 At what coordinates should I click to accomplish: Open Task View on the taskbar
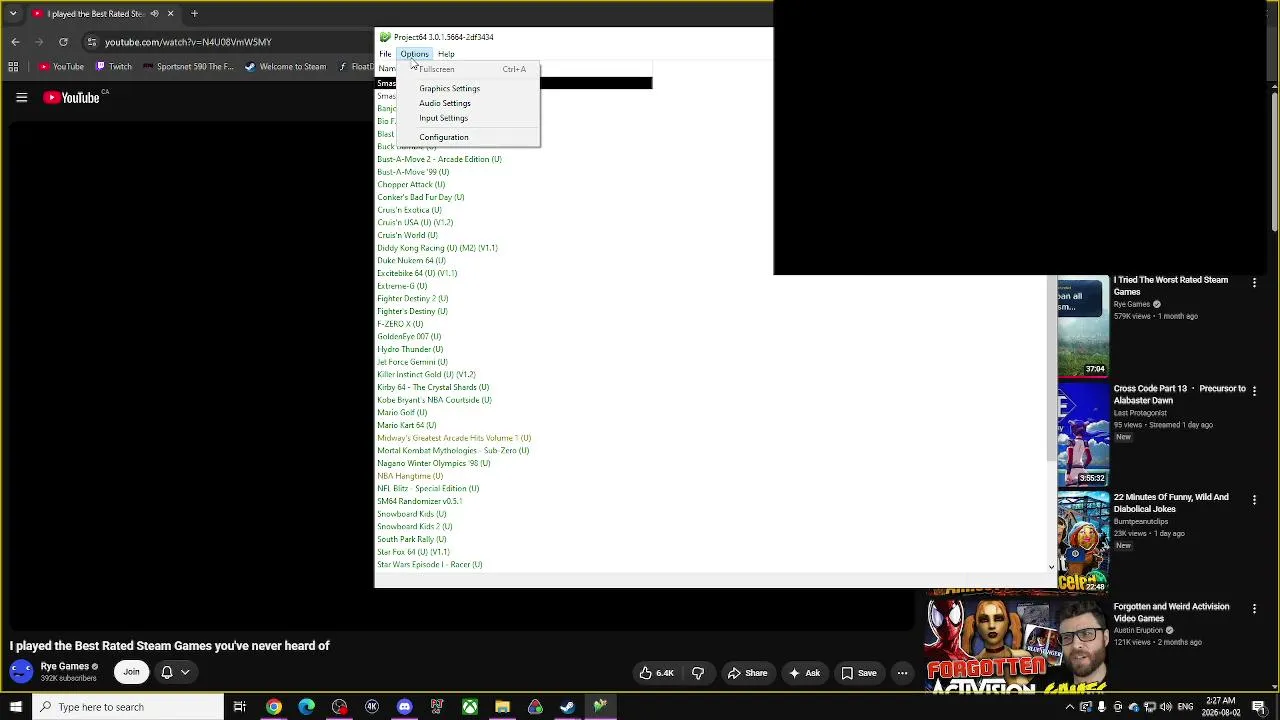(x=240, y=707)
